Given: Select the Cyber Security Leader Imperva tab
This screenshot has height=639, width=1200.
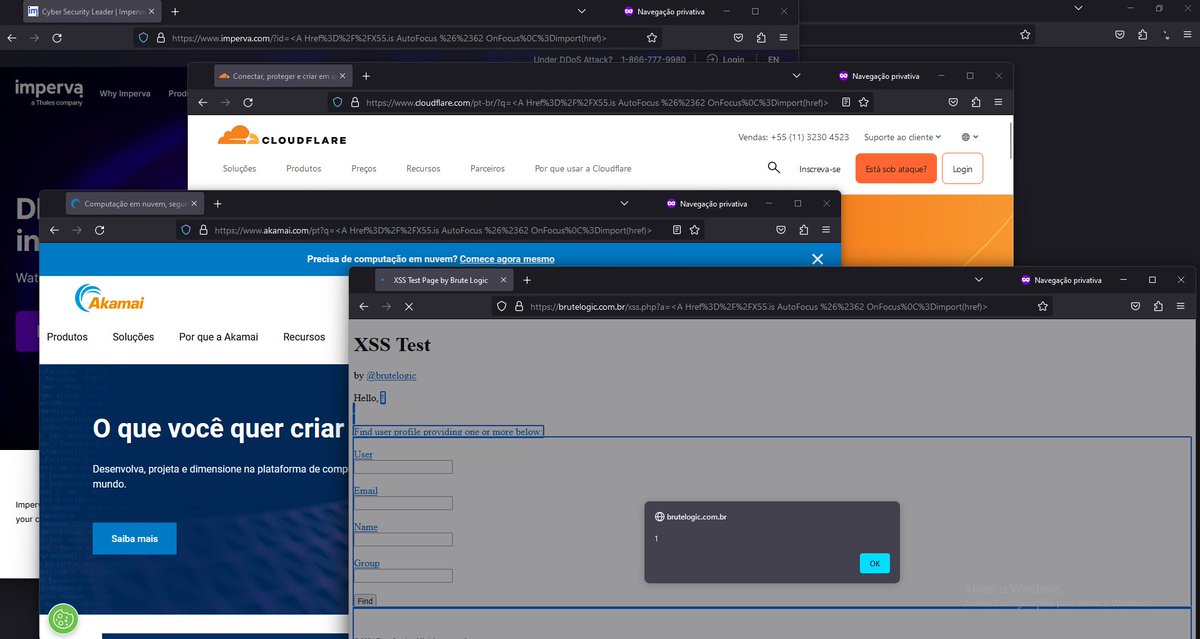Looking at the screenshot, I should point(92,12).
